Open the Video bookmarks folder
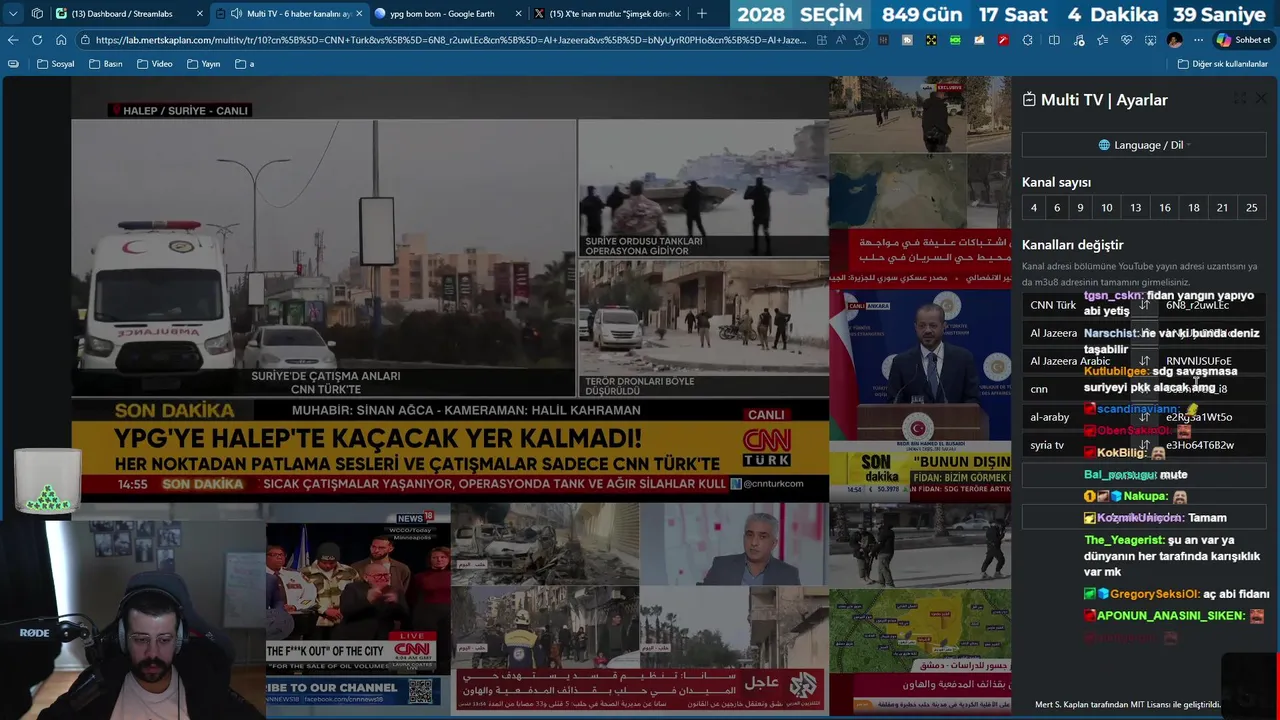The height and width of the screenshot is (720, 1280). pyautogui.click(x=155, y=64)
